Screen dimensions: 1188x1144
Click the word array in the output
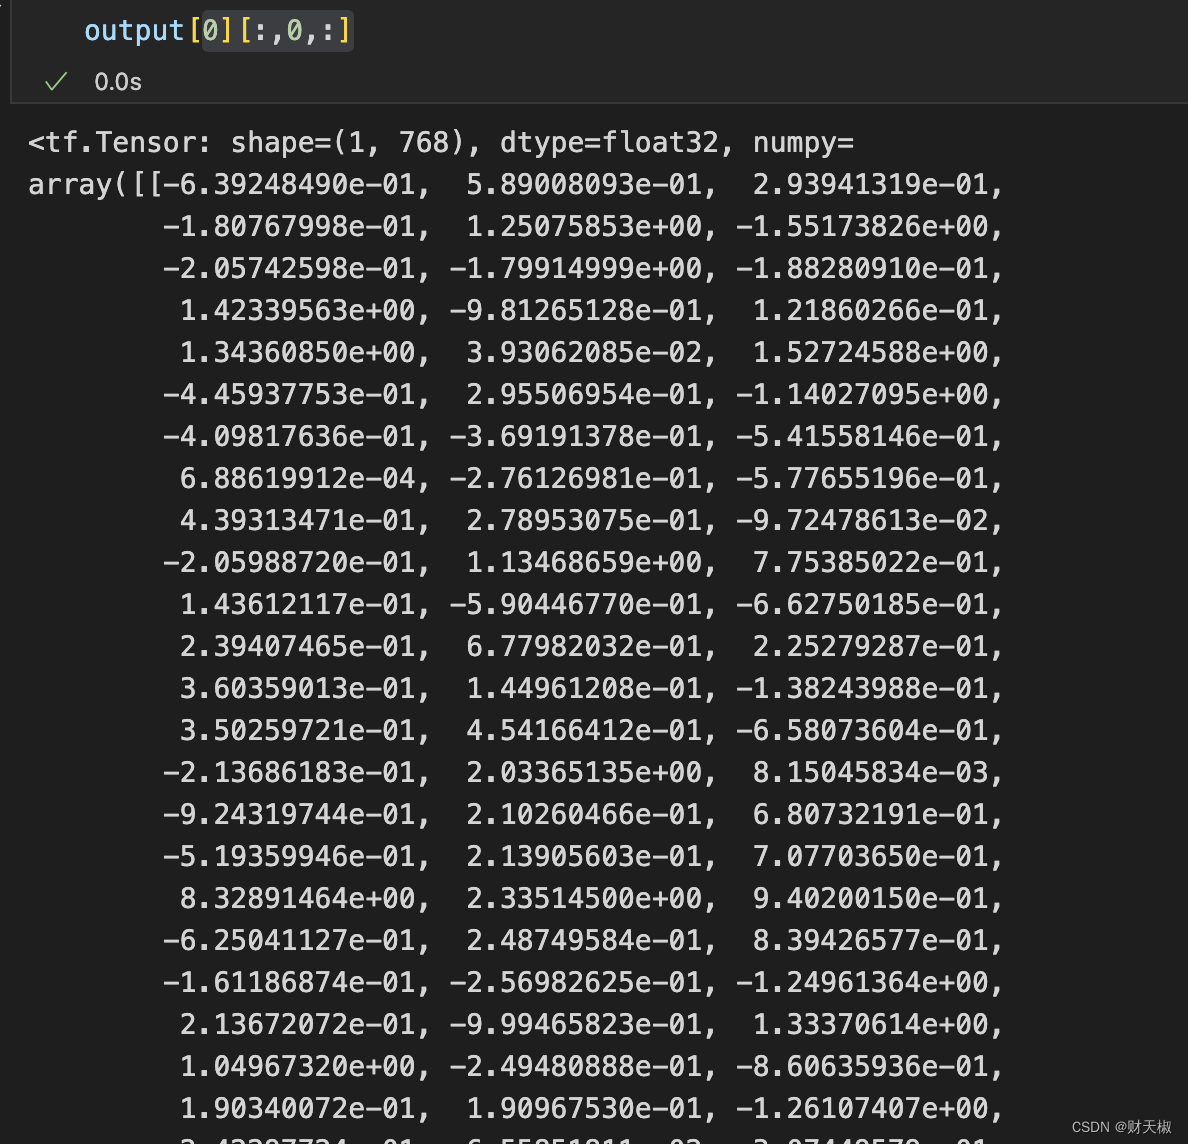point(69,185)
